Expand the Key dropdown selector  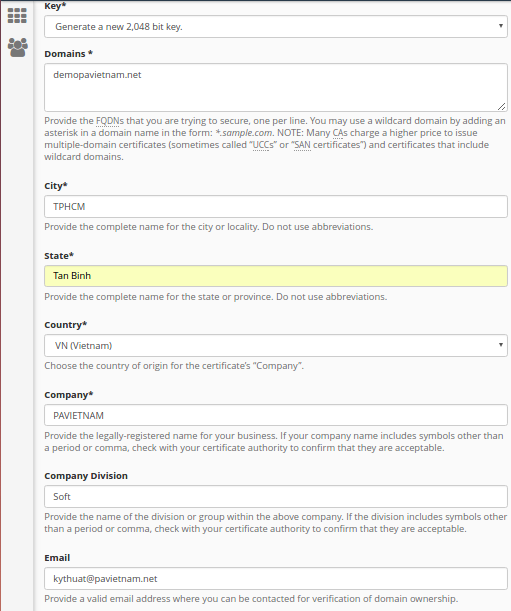point(276,26)
